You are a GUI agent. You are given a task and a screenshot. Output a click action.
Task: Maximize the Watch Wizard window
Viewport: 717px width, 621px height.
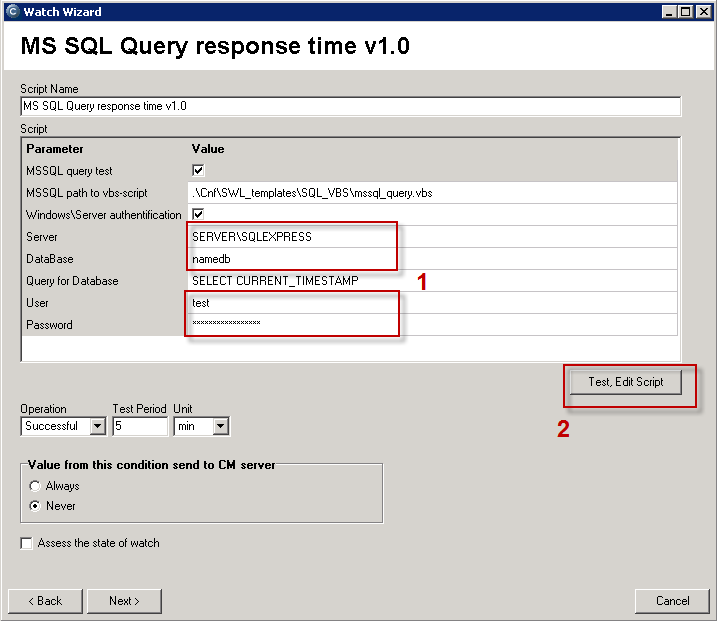(x=686, y=11)
